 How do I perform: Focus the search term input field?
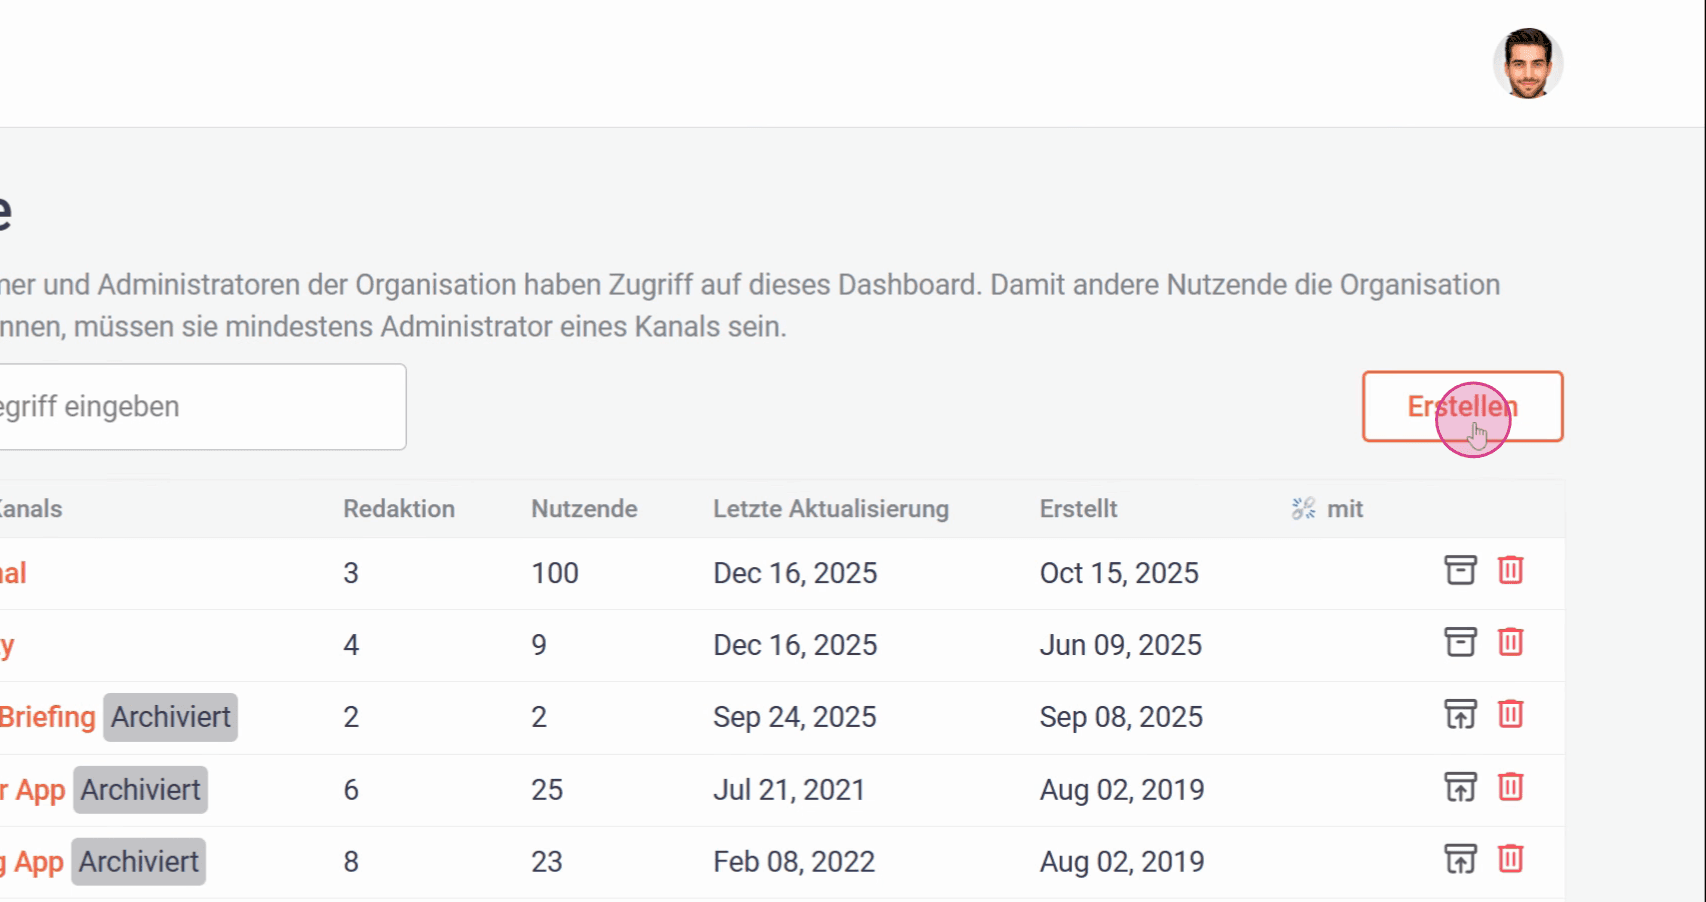click(200, 407)
